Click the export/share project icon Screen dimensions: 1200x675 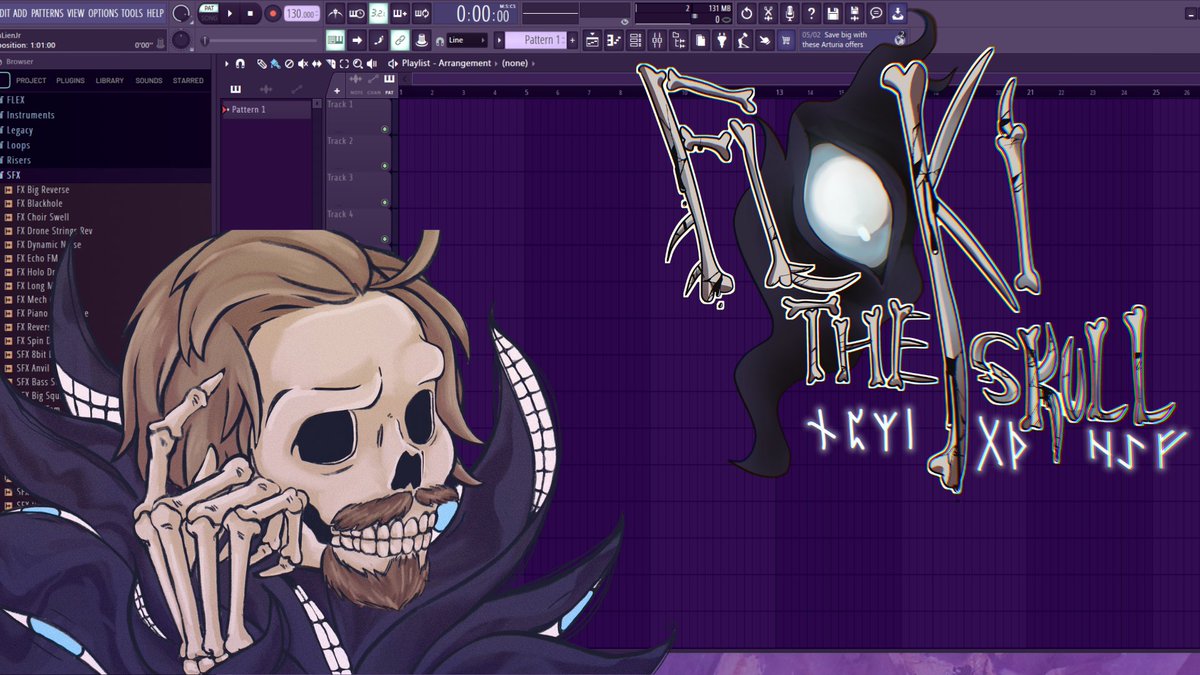point(899,13)
